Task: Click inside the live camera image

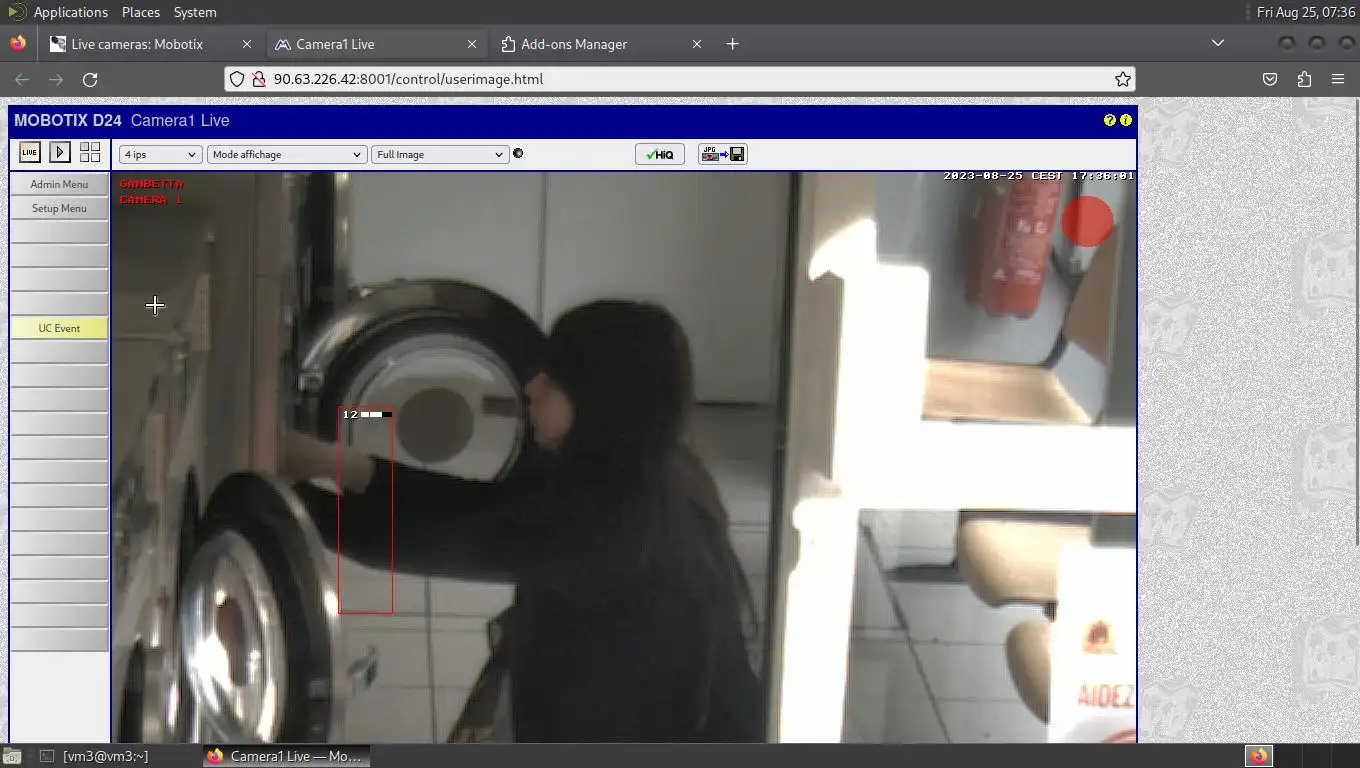Action: point(623,457)
